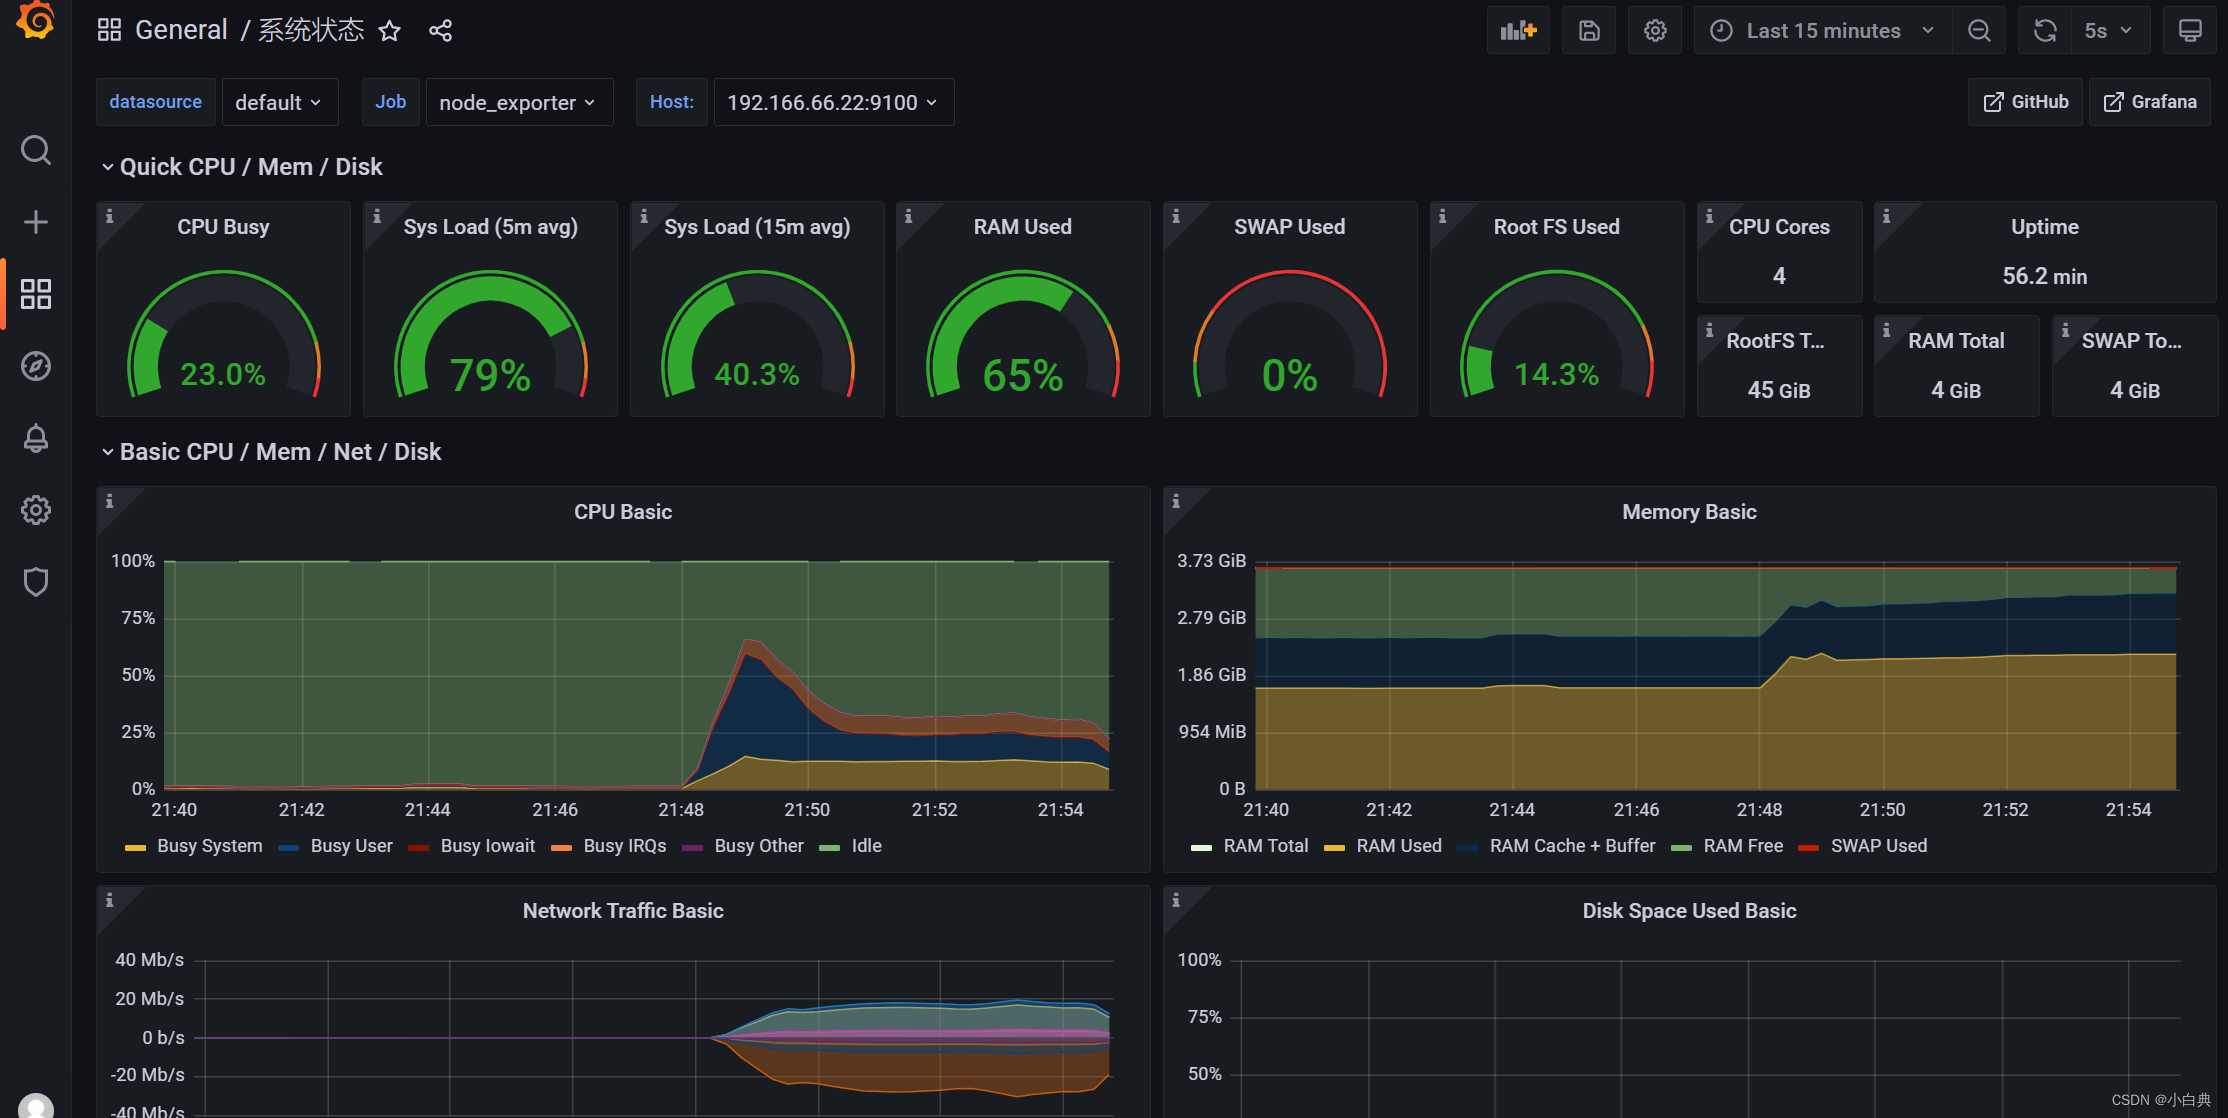
Task: Open dashboard settings gear in toolbar
Action: pyautogui.click(x=1655, y=31)
